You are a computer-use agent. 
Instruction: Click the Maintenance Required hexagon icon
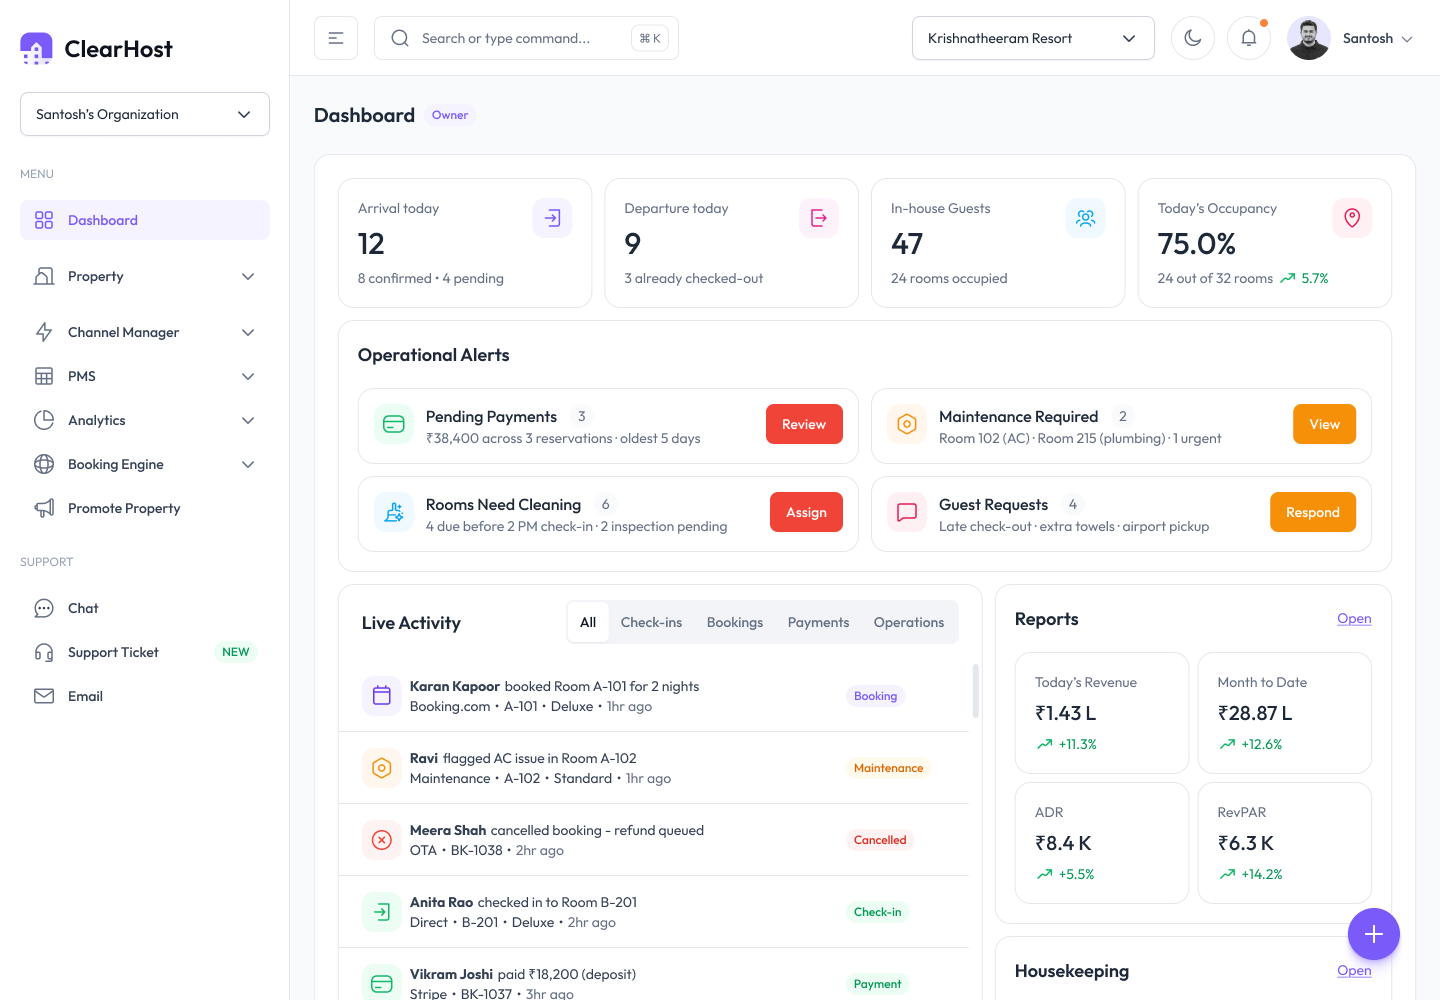click(x=907, y=424)
